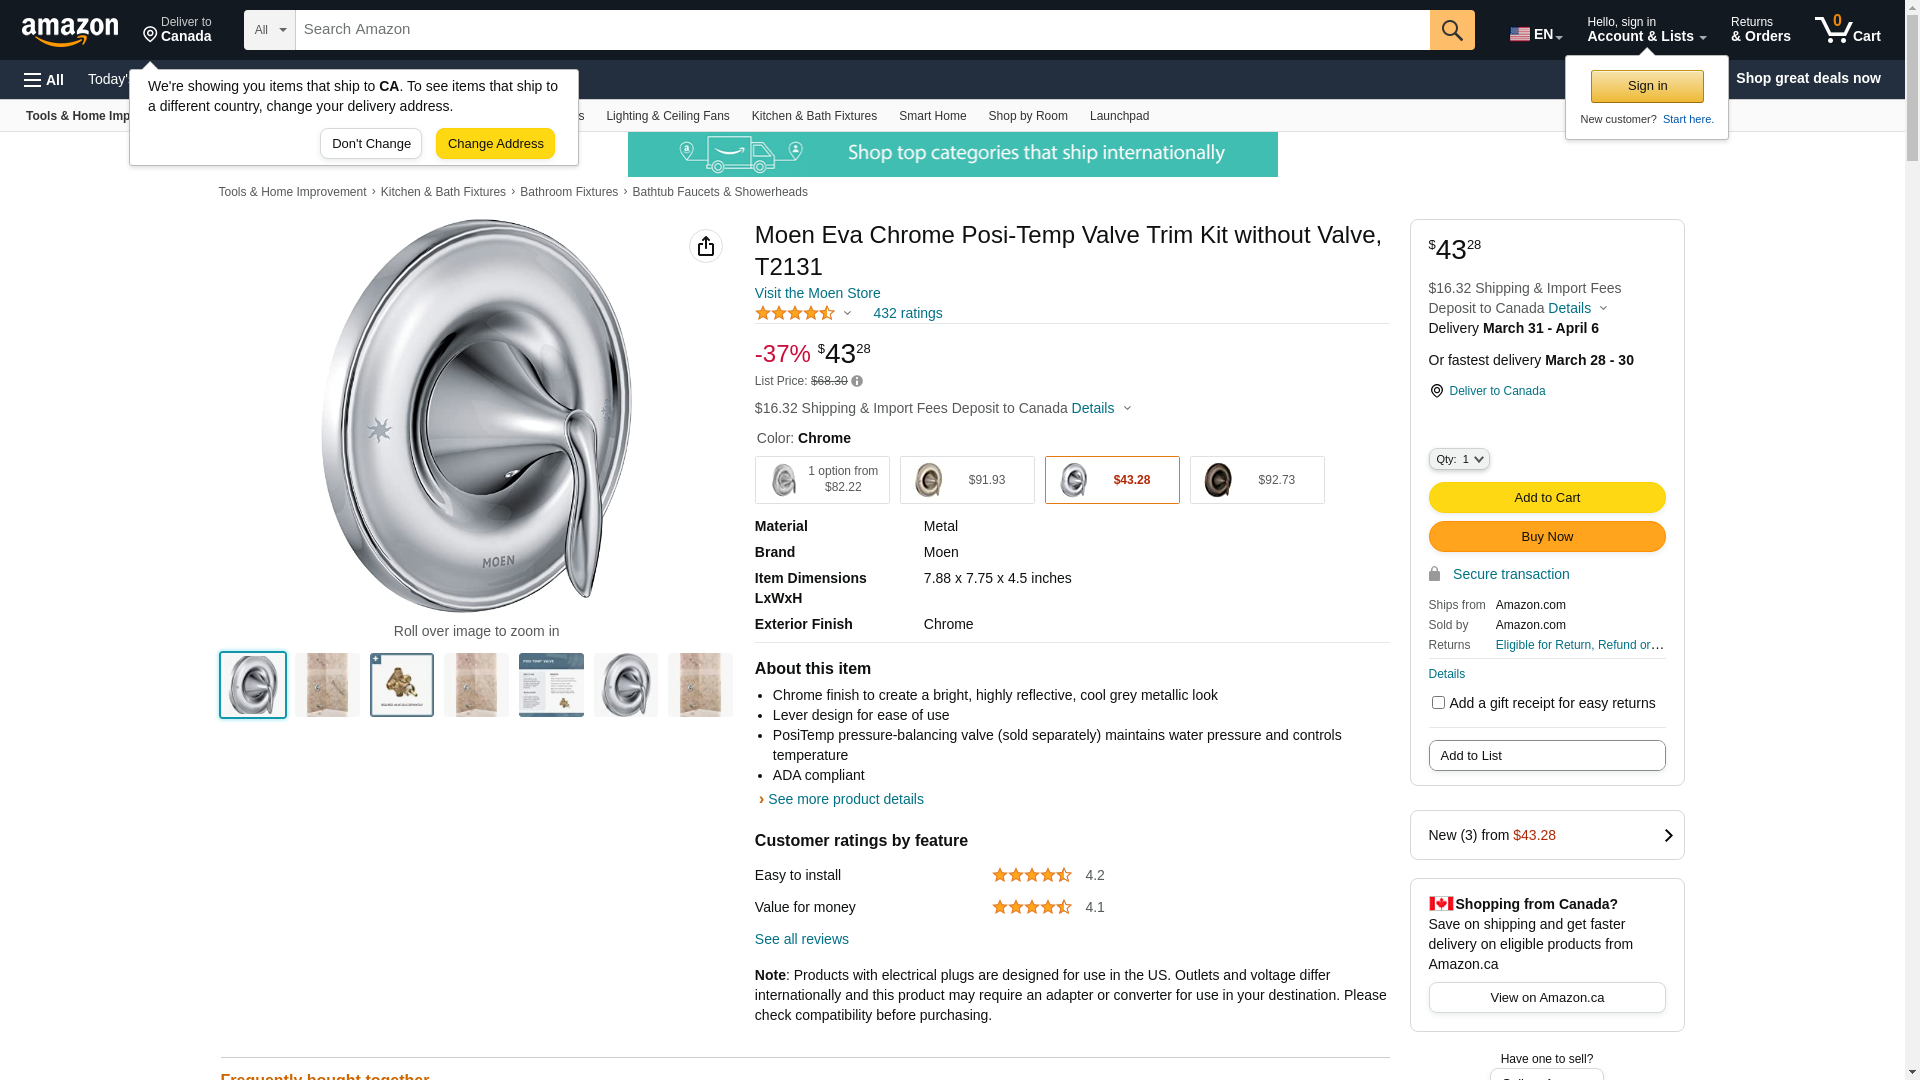Open the shopping cart icon
The image size is (1920, 1080).
click(1846, 30)
